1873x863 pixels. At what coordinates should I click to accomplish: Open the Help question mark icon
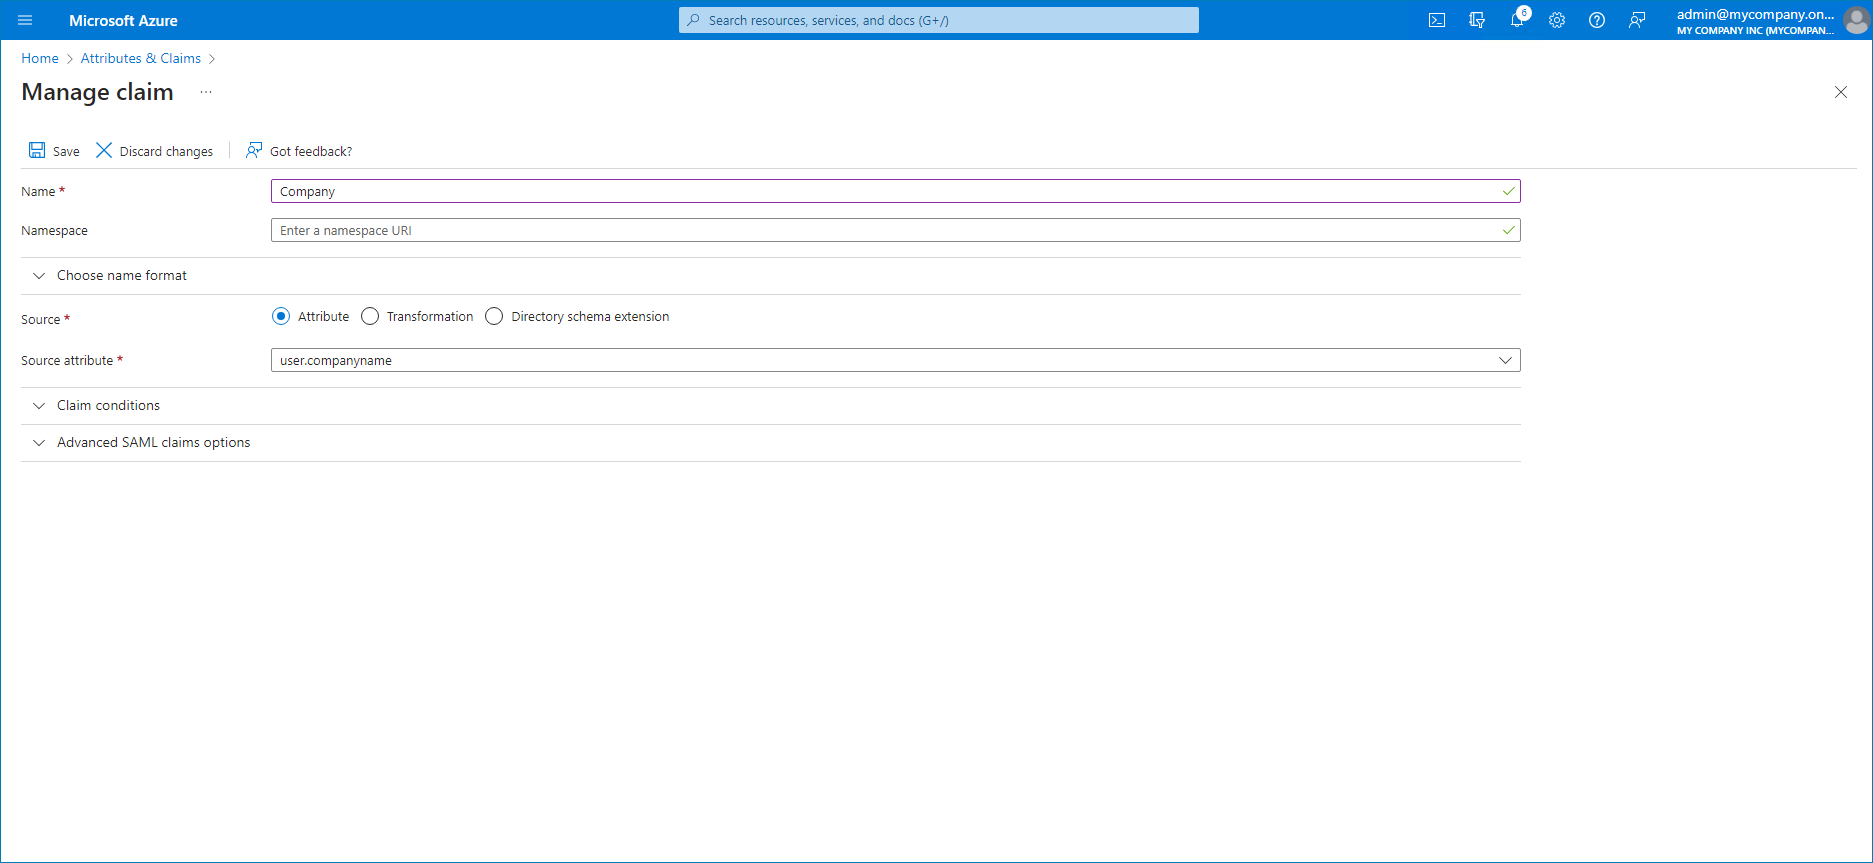click(1597, 20)
